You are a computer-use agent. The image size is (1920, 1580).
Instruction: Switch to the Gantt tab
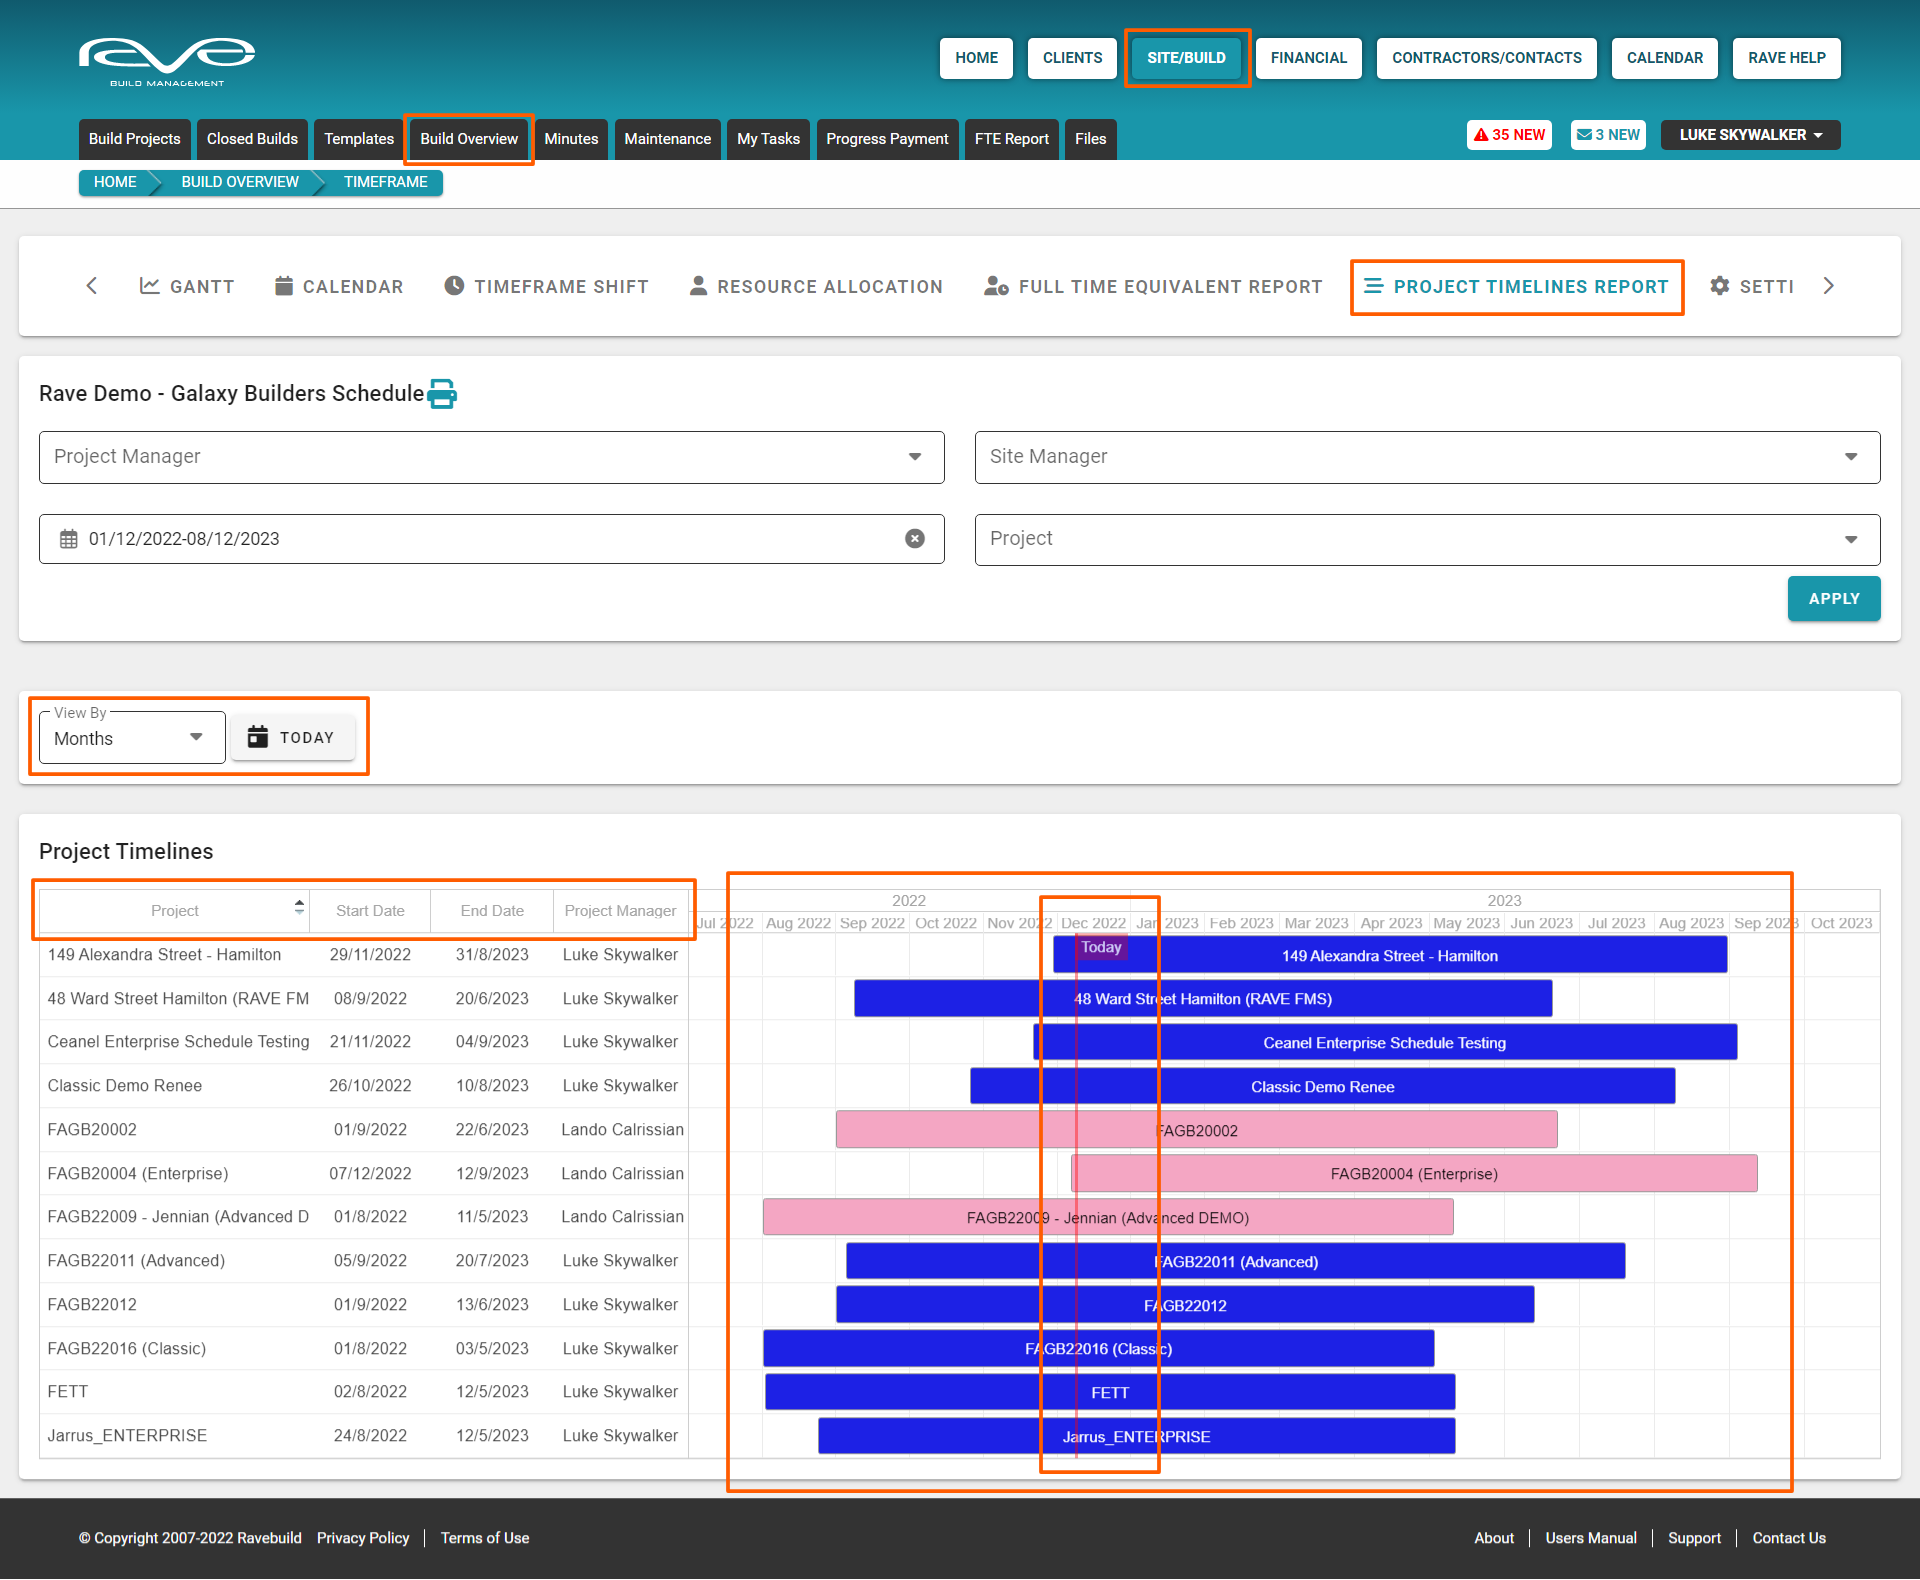(x=187, y=287)
